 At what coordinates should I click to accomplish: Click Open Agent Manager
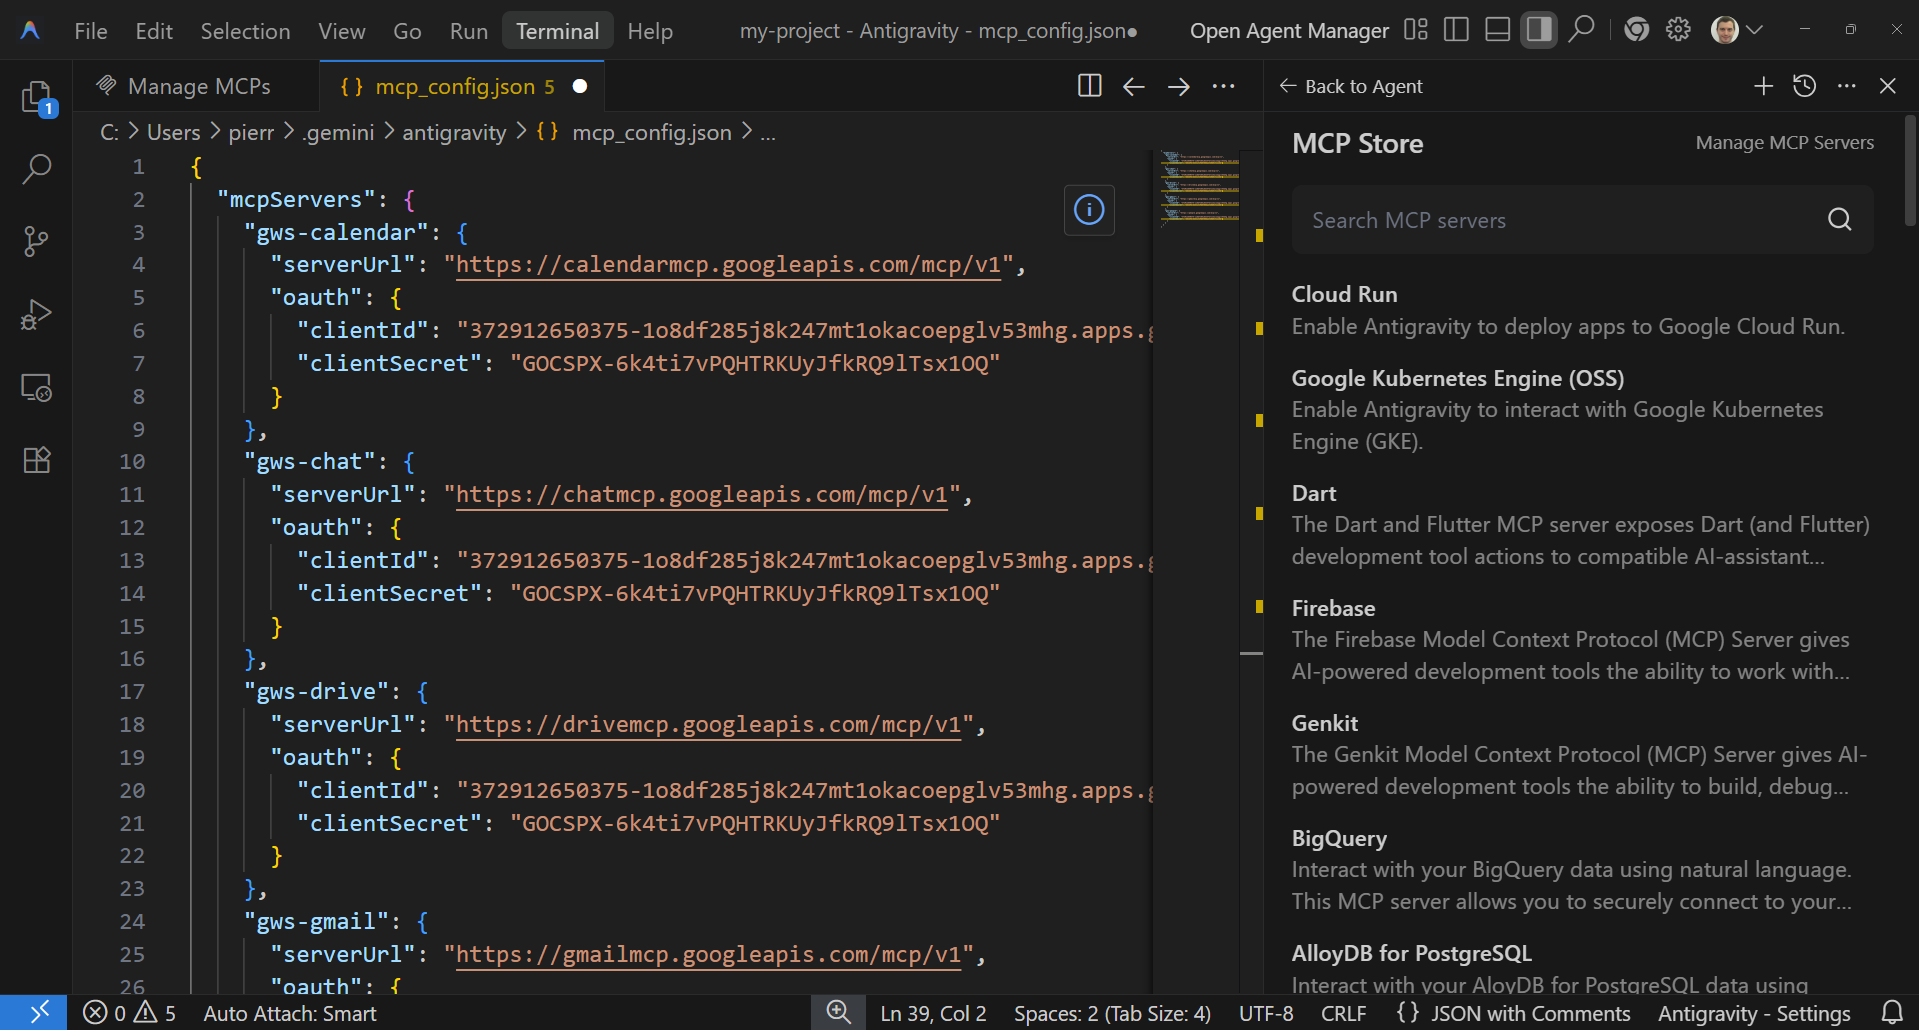coord(1289,31)
